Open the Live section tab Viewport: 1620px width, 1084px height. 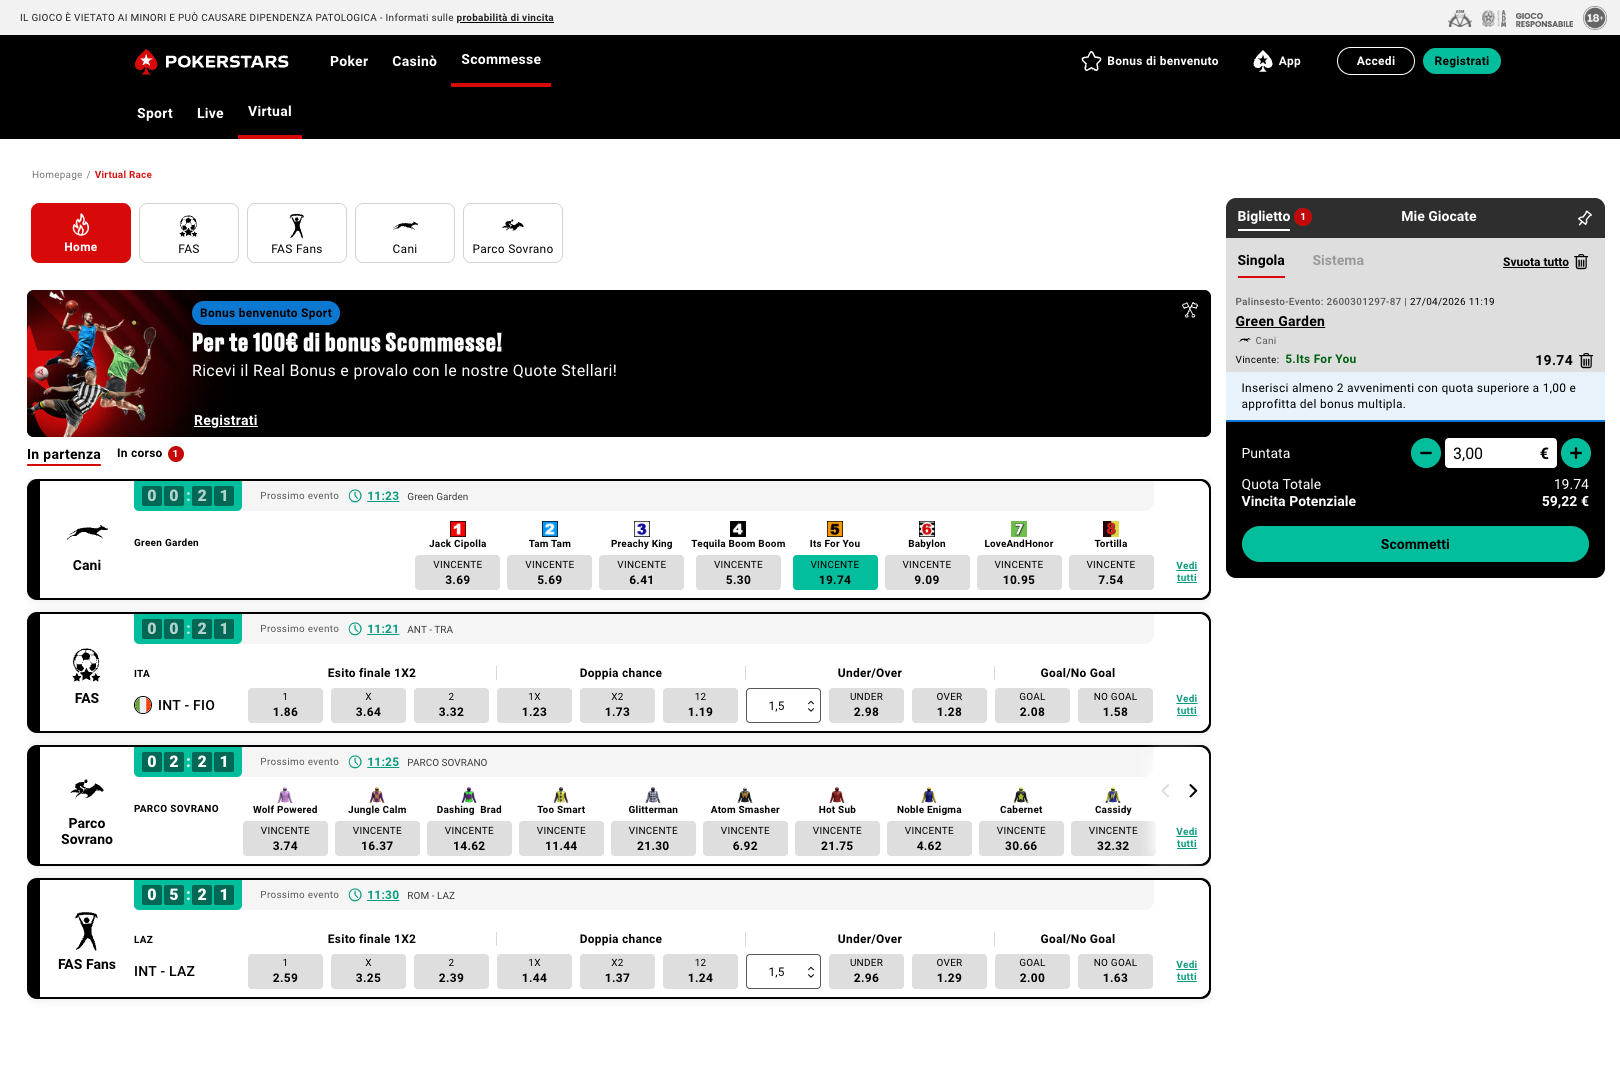coord(210,113)
